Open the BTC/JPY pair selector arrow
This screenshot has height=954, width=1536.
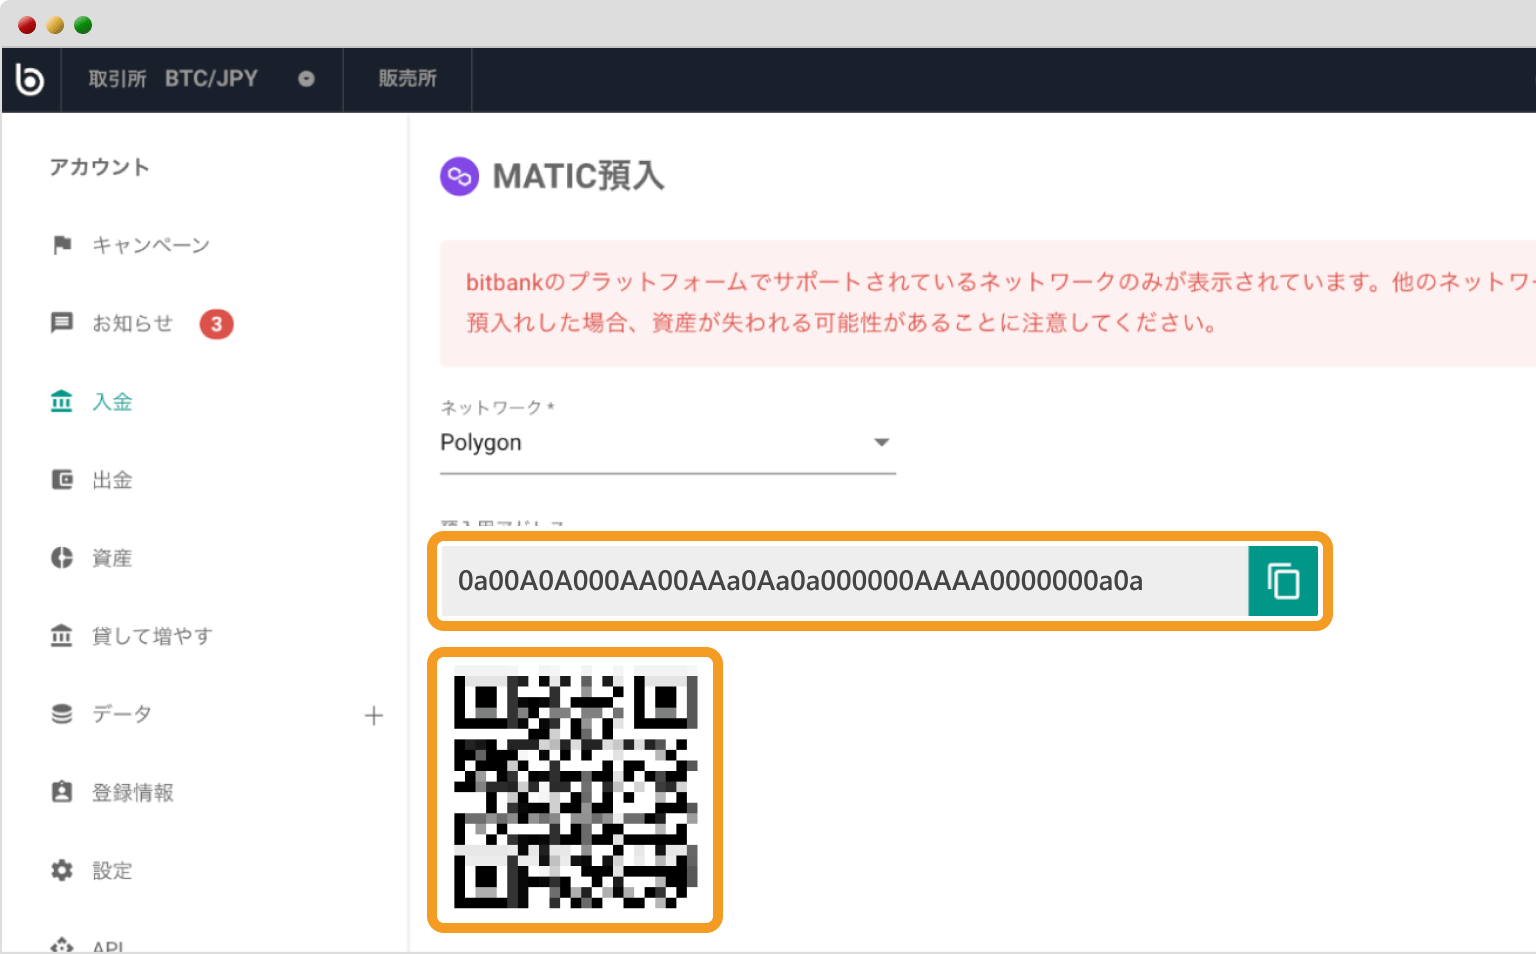306,79
